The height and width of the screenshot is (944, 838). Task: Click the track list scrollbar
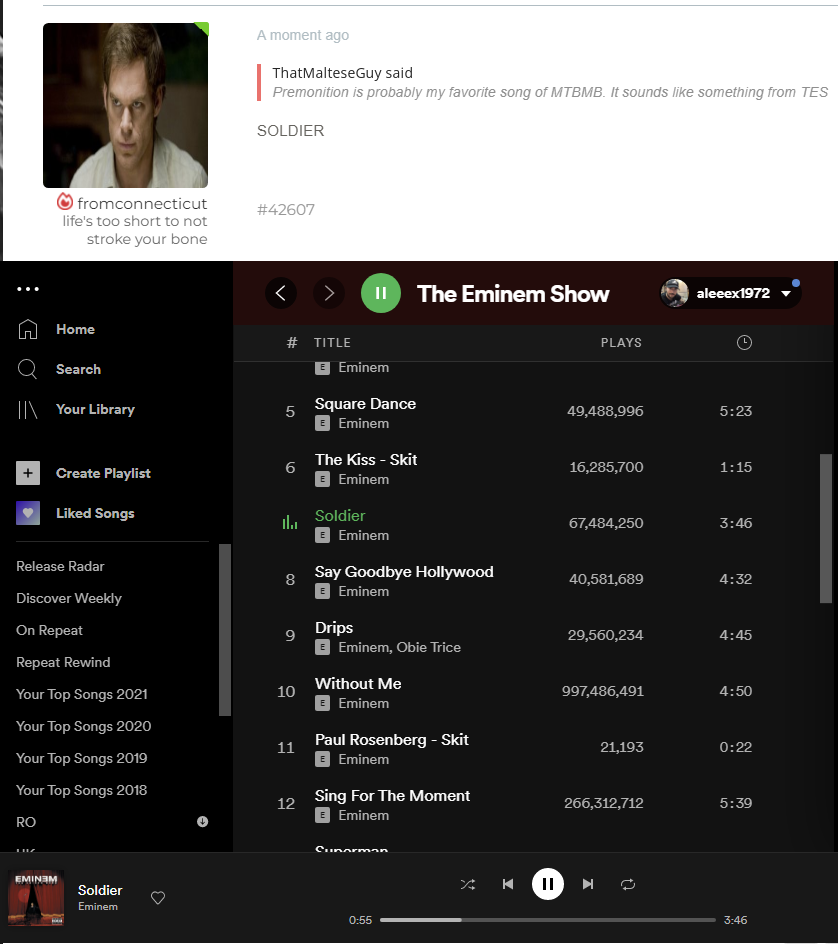(826, 528)
